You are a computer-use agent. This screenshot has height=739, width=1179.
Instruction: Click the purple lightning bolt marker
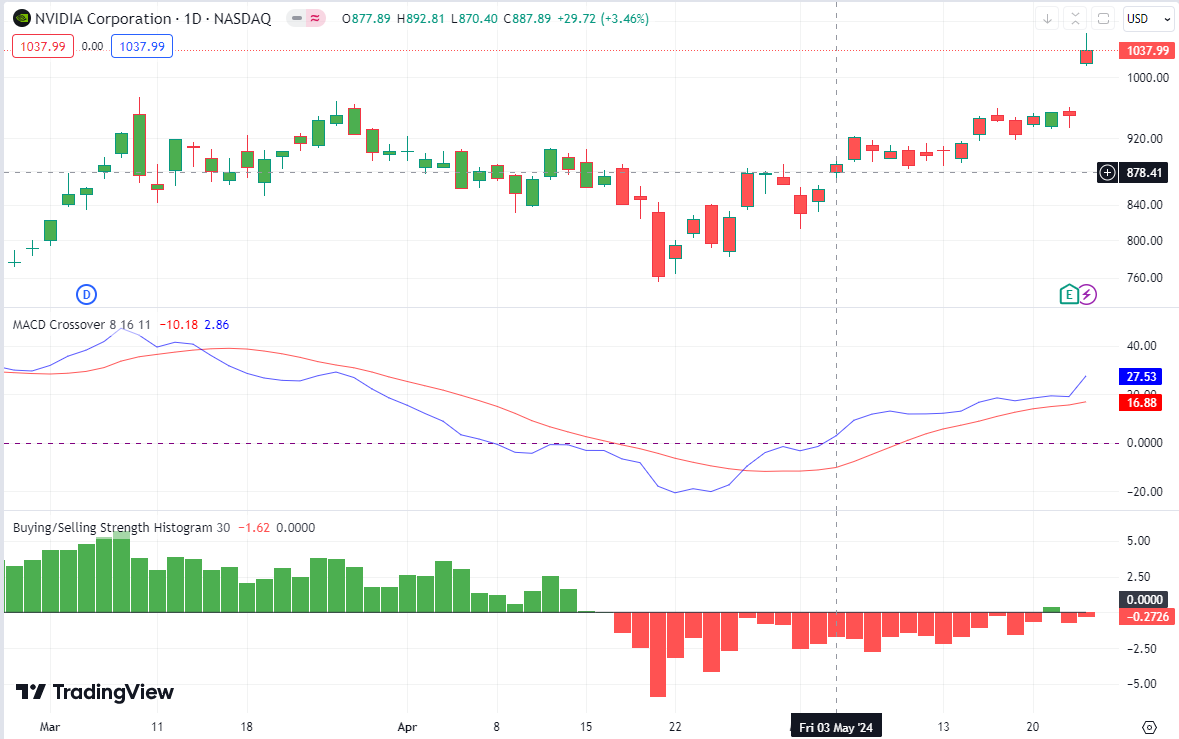[1087, 294]
